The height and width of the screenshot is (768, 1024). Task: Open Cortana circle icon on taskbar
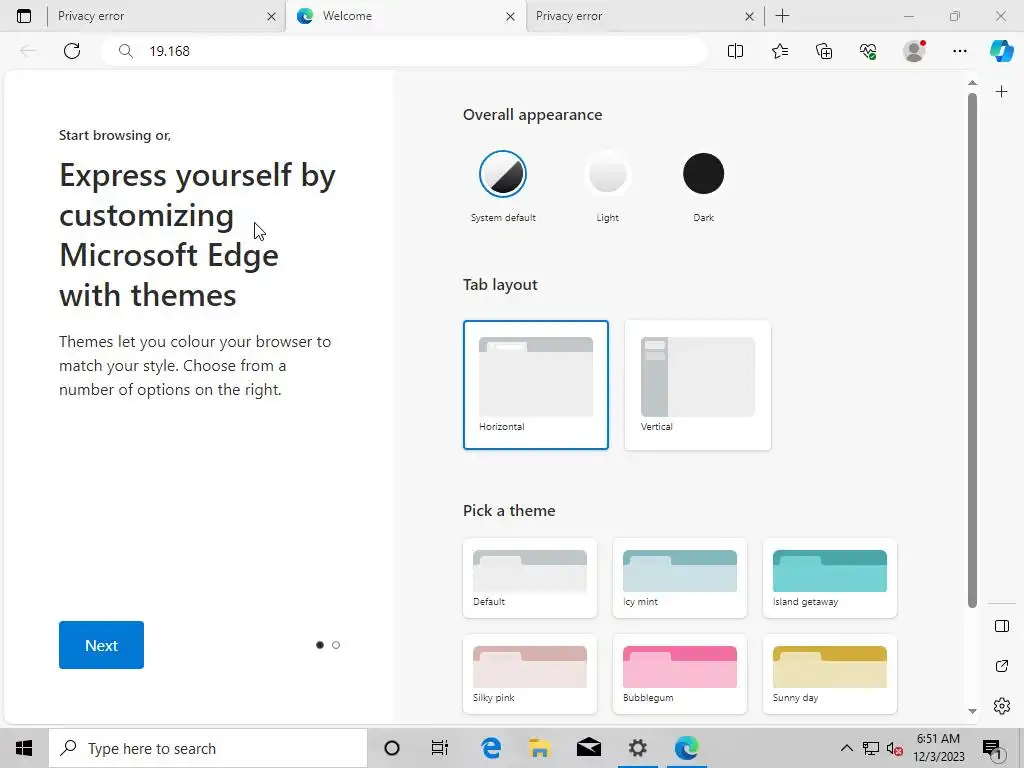coord(392,748)
